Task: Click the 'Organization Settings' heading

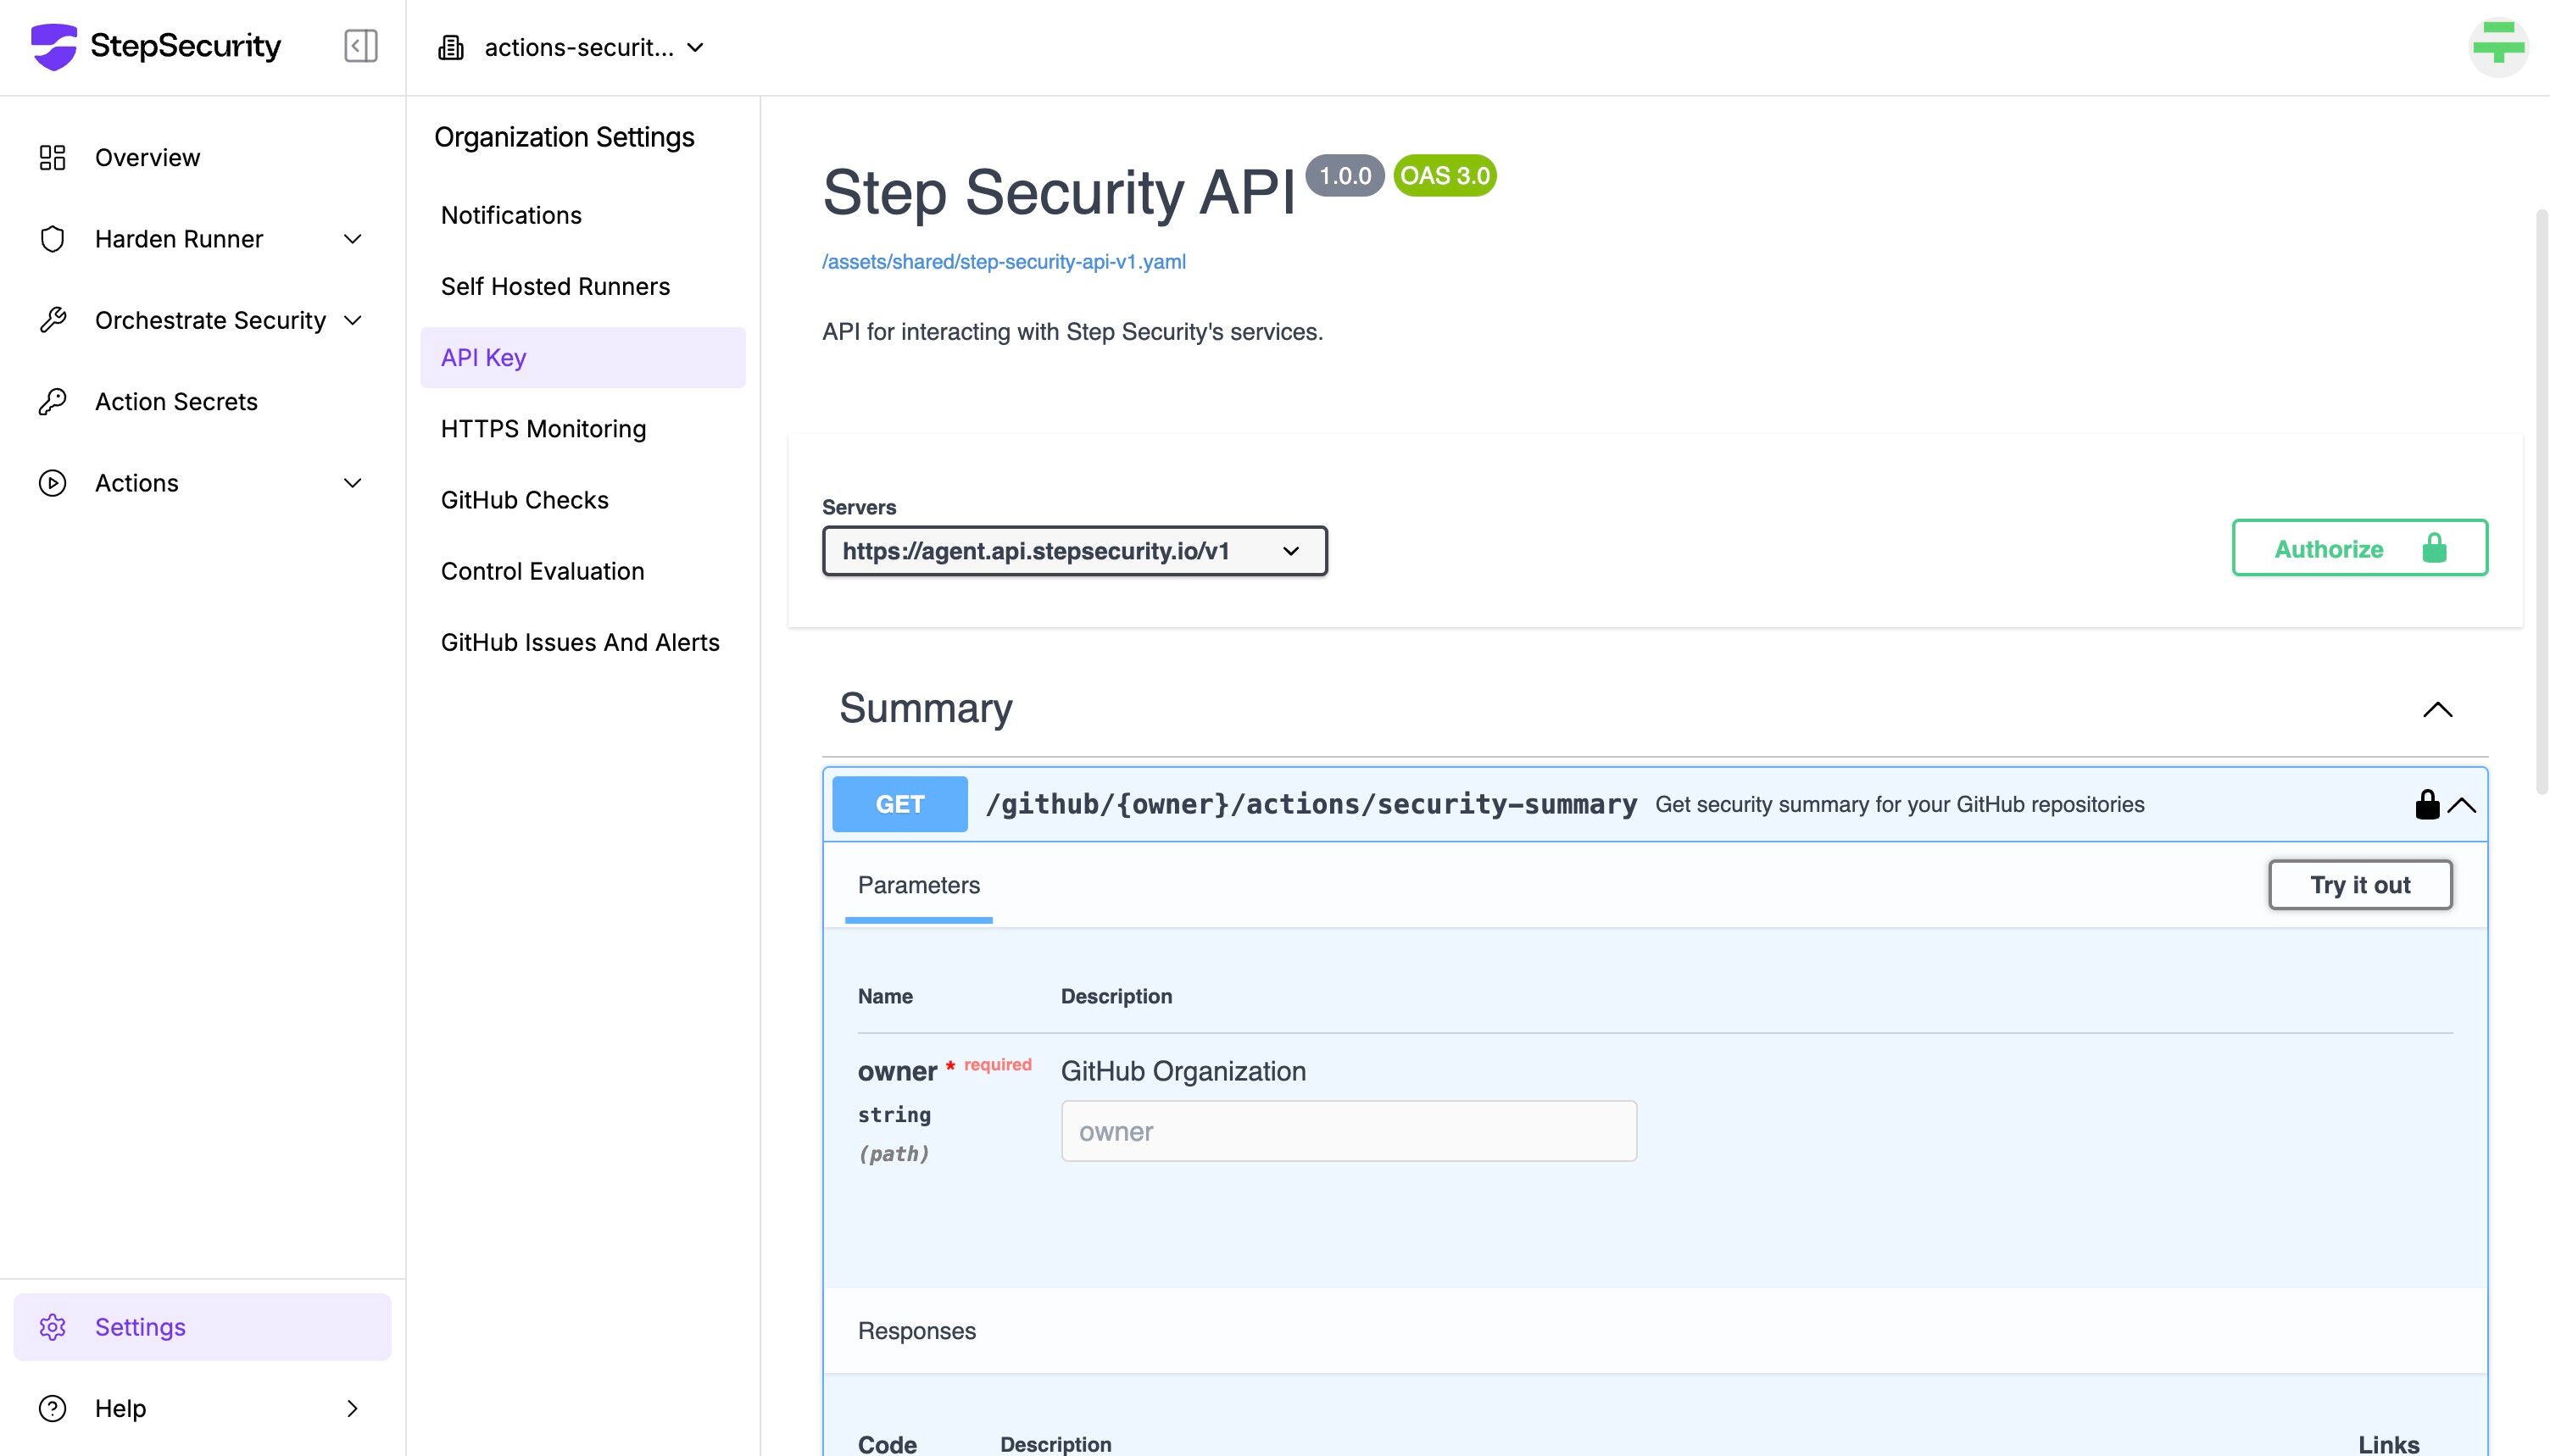Action: (564, 137)
